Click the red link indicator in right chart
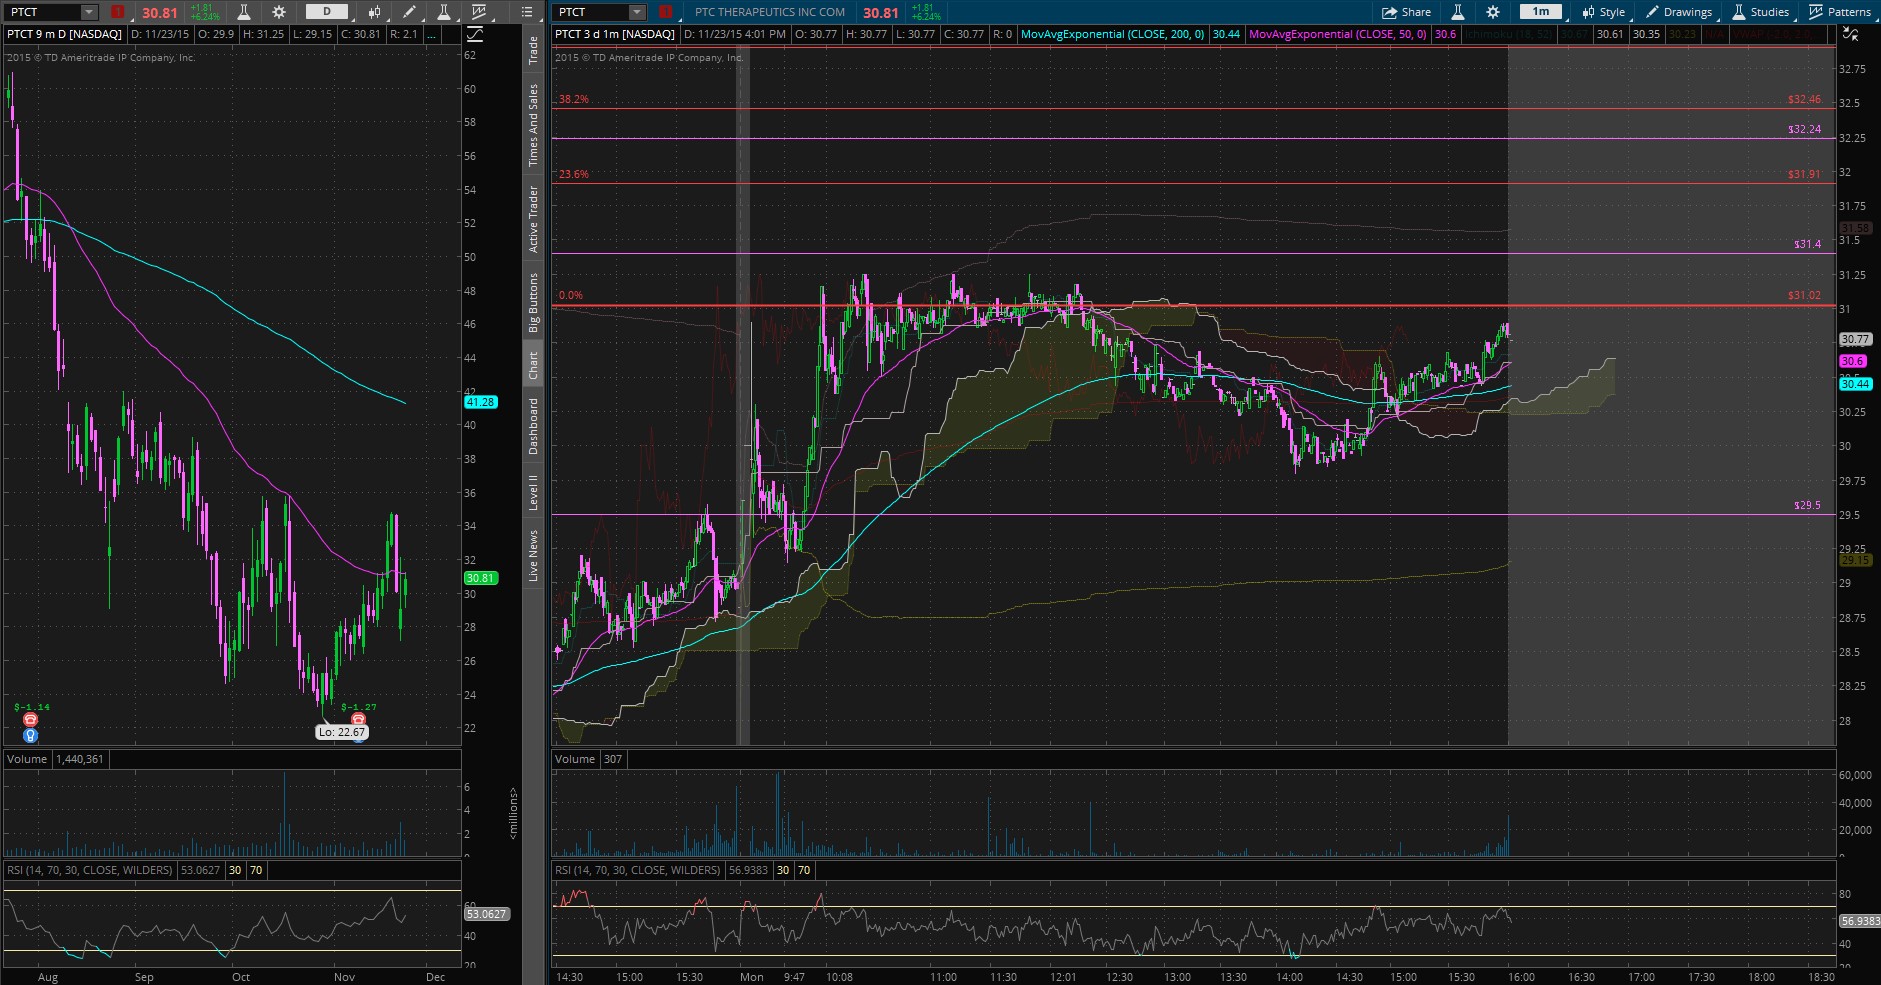The width and height of the screenshot is (1881, 985). click(x=666, y=12)
